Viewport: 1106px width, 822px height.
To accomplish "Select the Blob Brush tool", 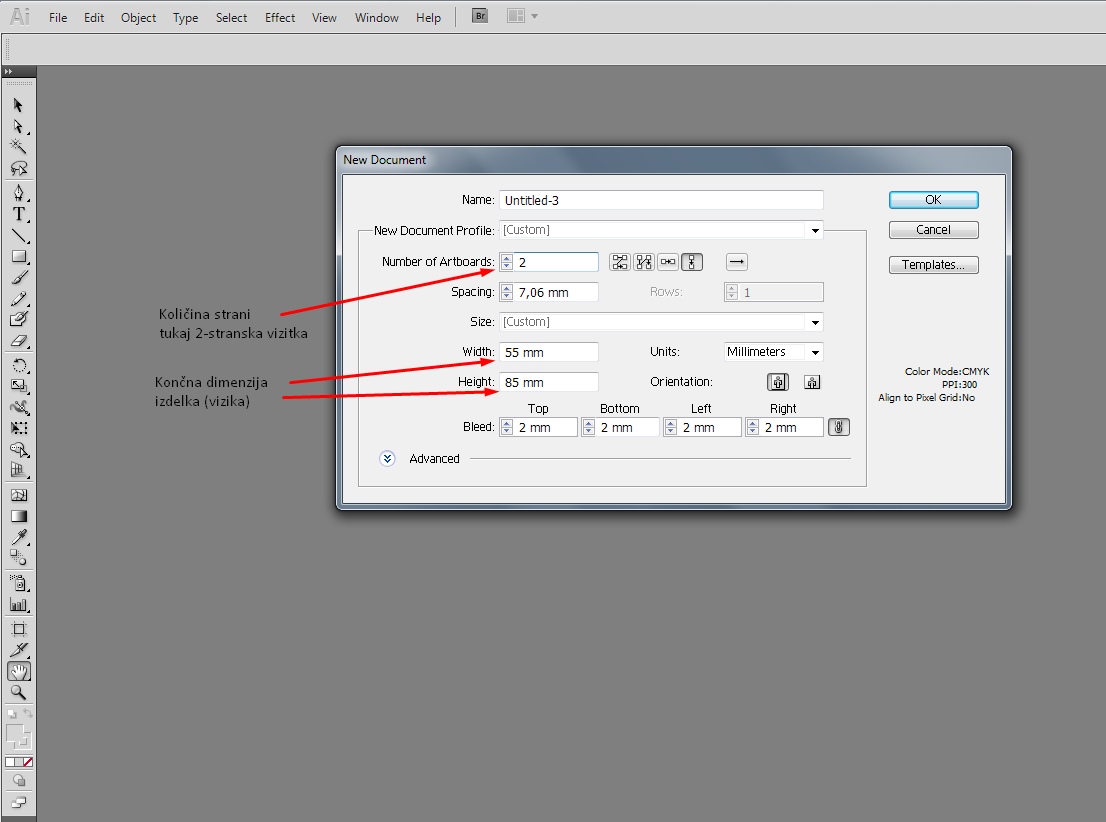I will click(18, 320).
